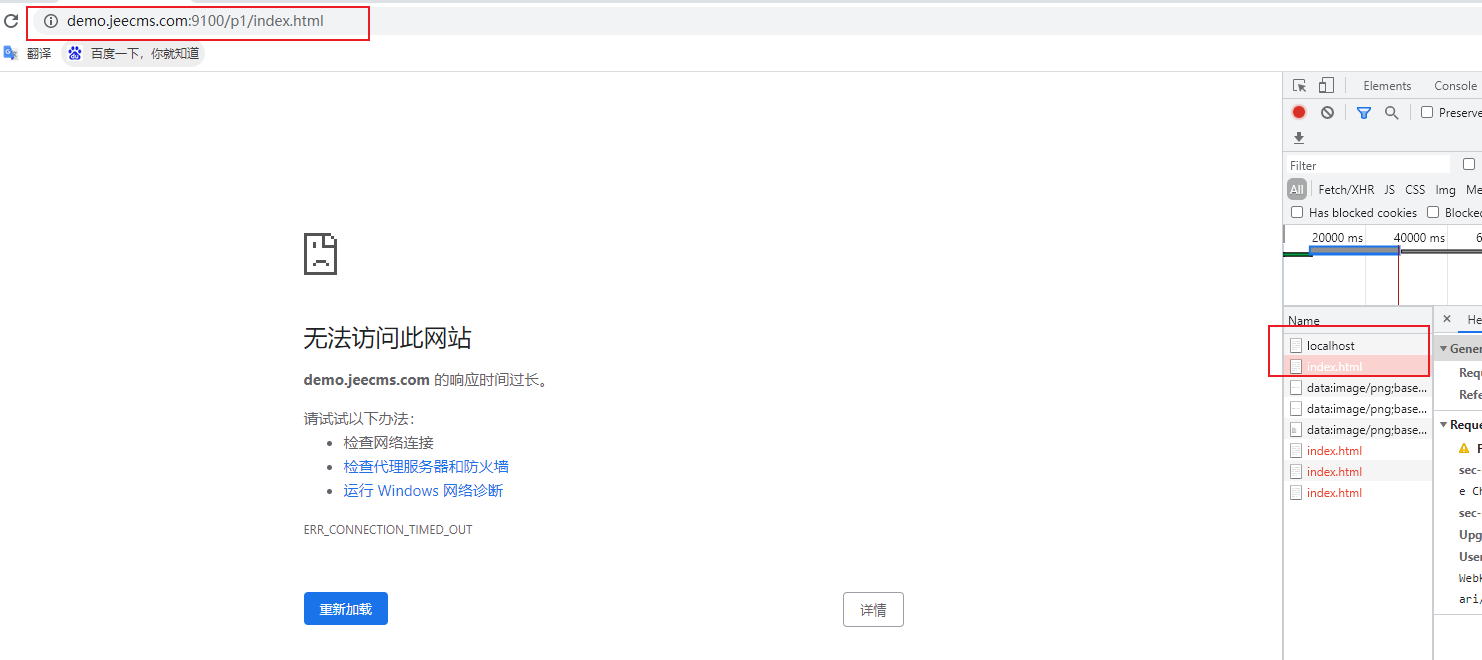1482x660 pixels.
Task: Open site information icon in address bar
Action: 51,21
